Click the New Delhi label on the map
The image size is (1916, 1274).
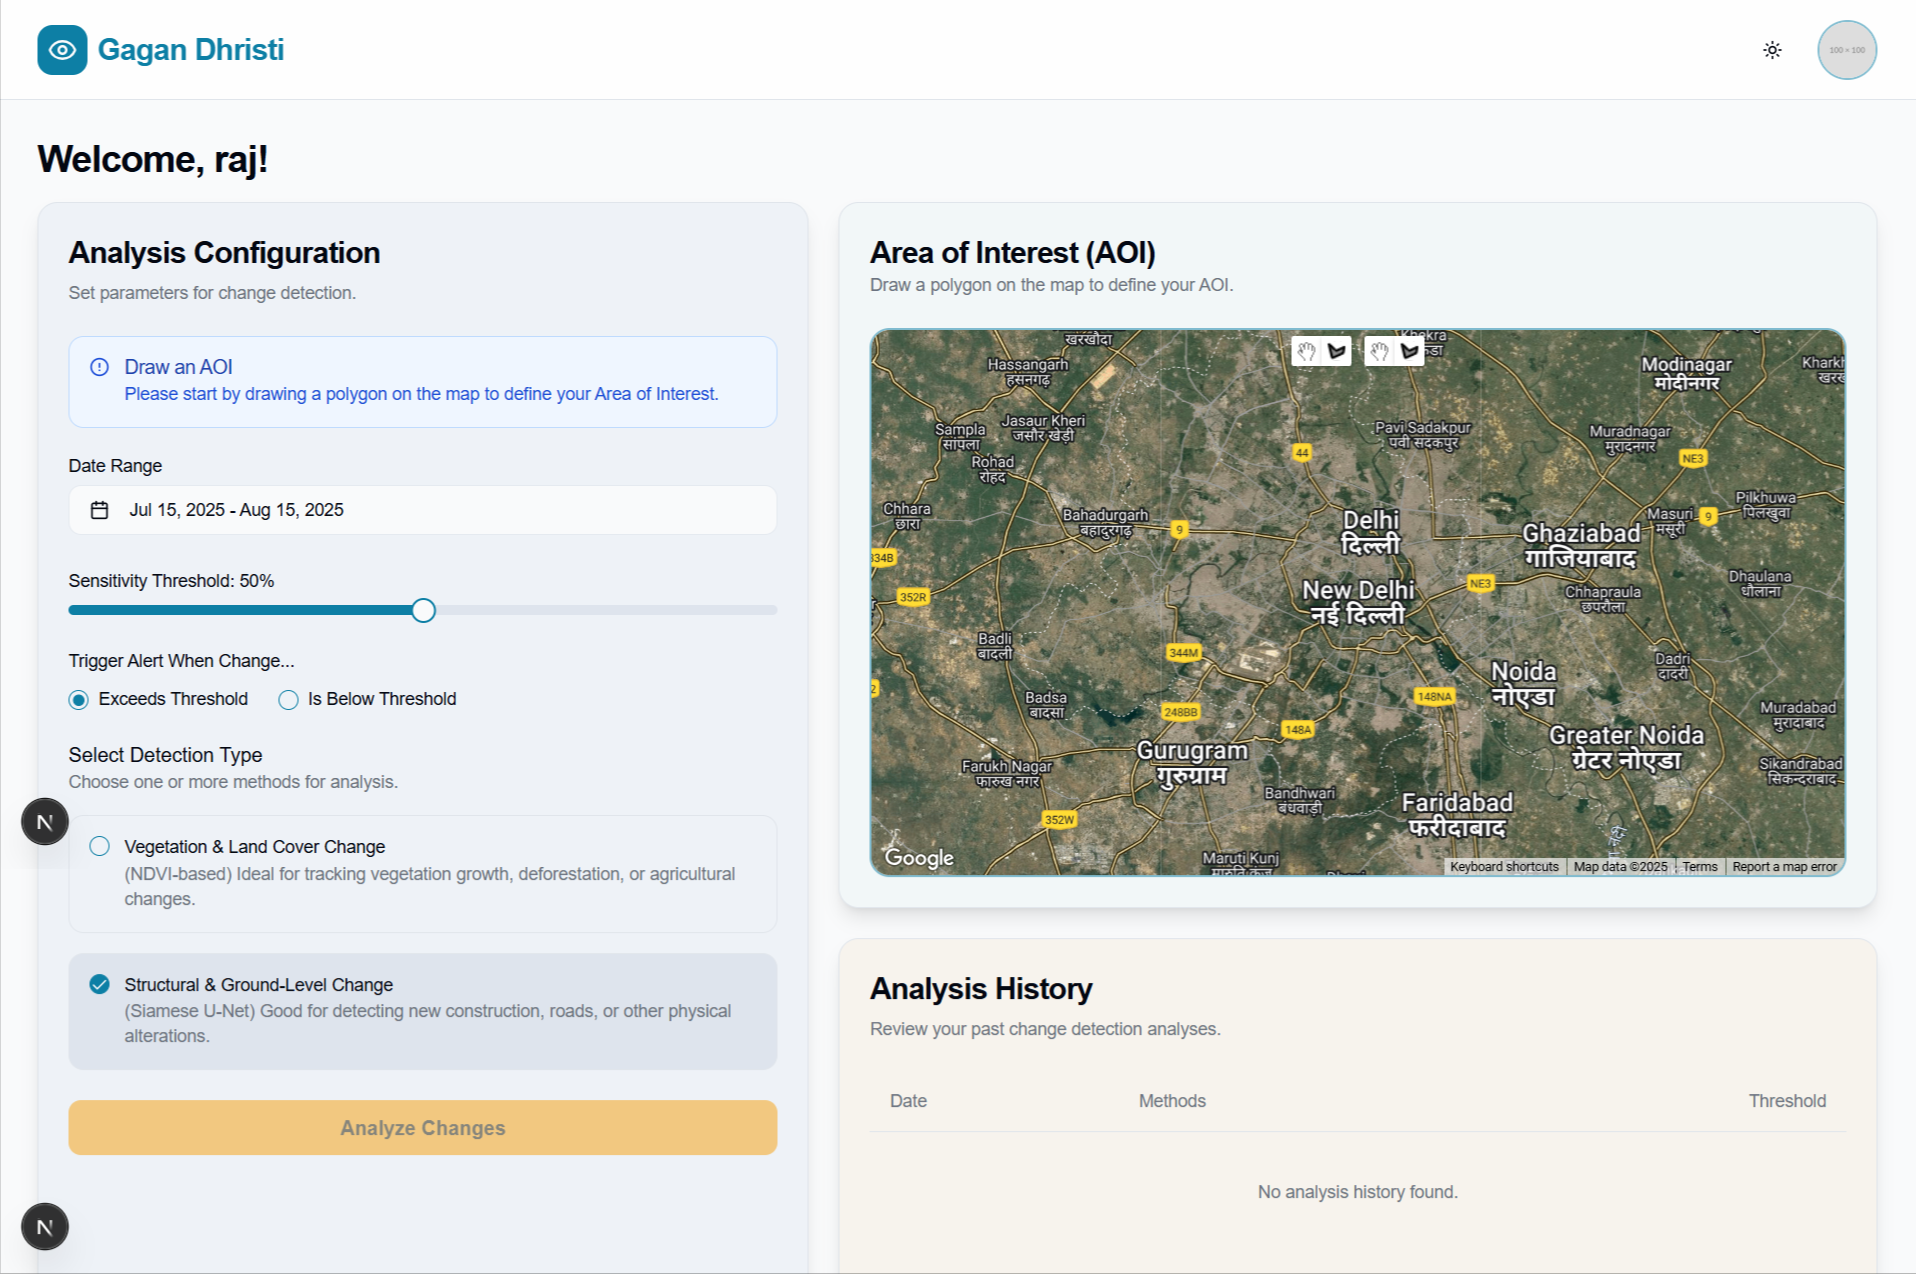1358,602
